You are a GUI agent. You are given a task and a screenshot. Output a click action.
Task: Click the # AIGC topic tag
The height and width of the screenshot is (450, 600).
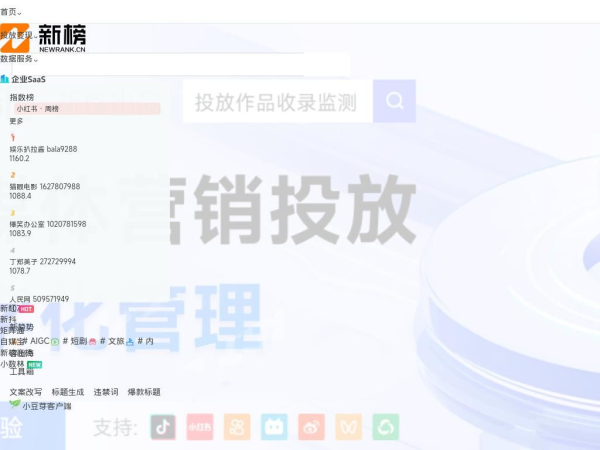click(x=36, y=341)
